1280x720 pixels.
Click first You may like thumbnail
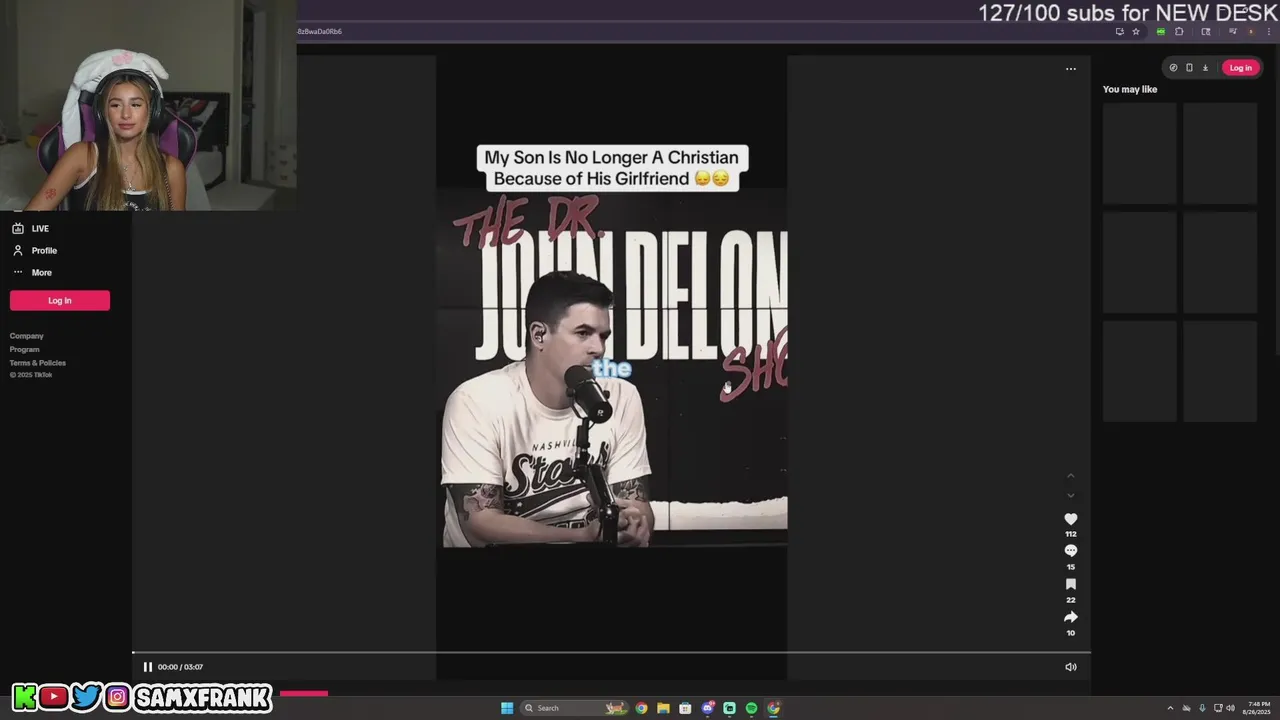pos(1139,153)
